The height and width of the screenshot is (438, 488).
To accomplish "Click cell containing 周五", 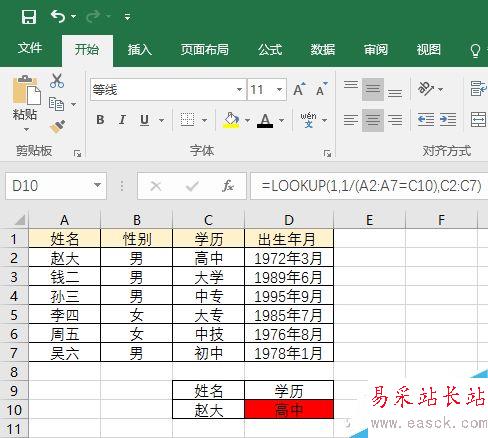I will [65, 334].
